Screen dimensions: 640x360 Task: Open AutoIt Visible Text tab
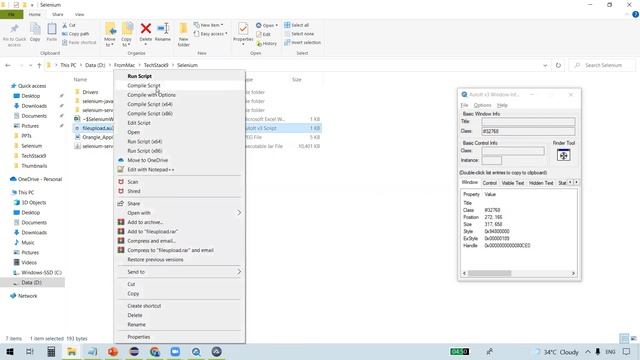(x=513, y=183)
